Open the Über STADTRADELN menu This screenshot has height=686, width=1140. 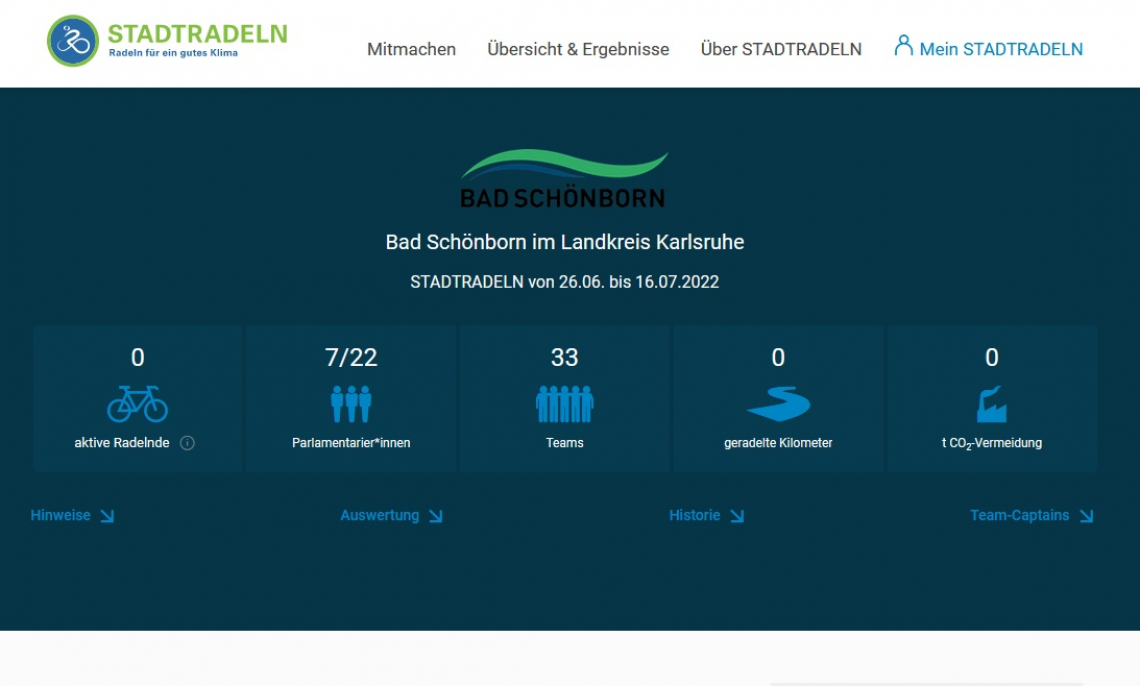[781, 49]
